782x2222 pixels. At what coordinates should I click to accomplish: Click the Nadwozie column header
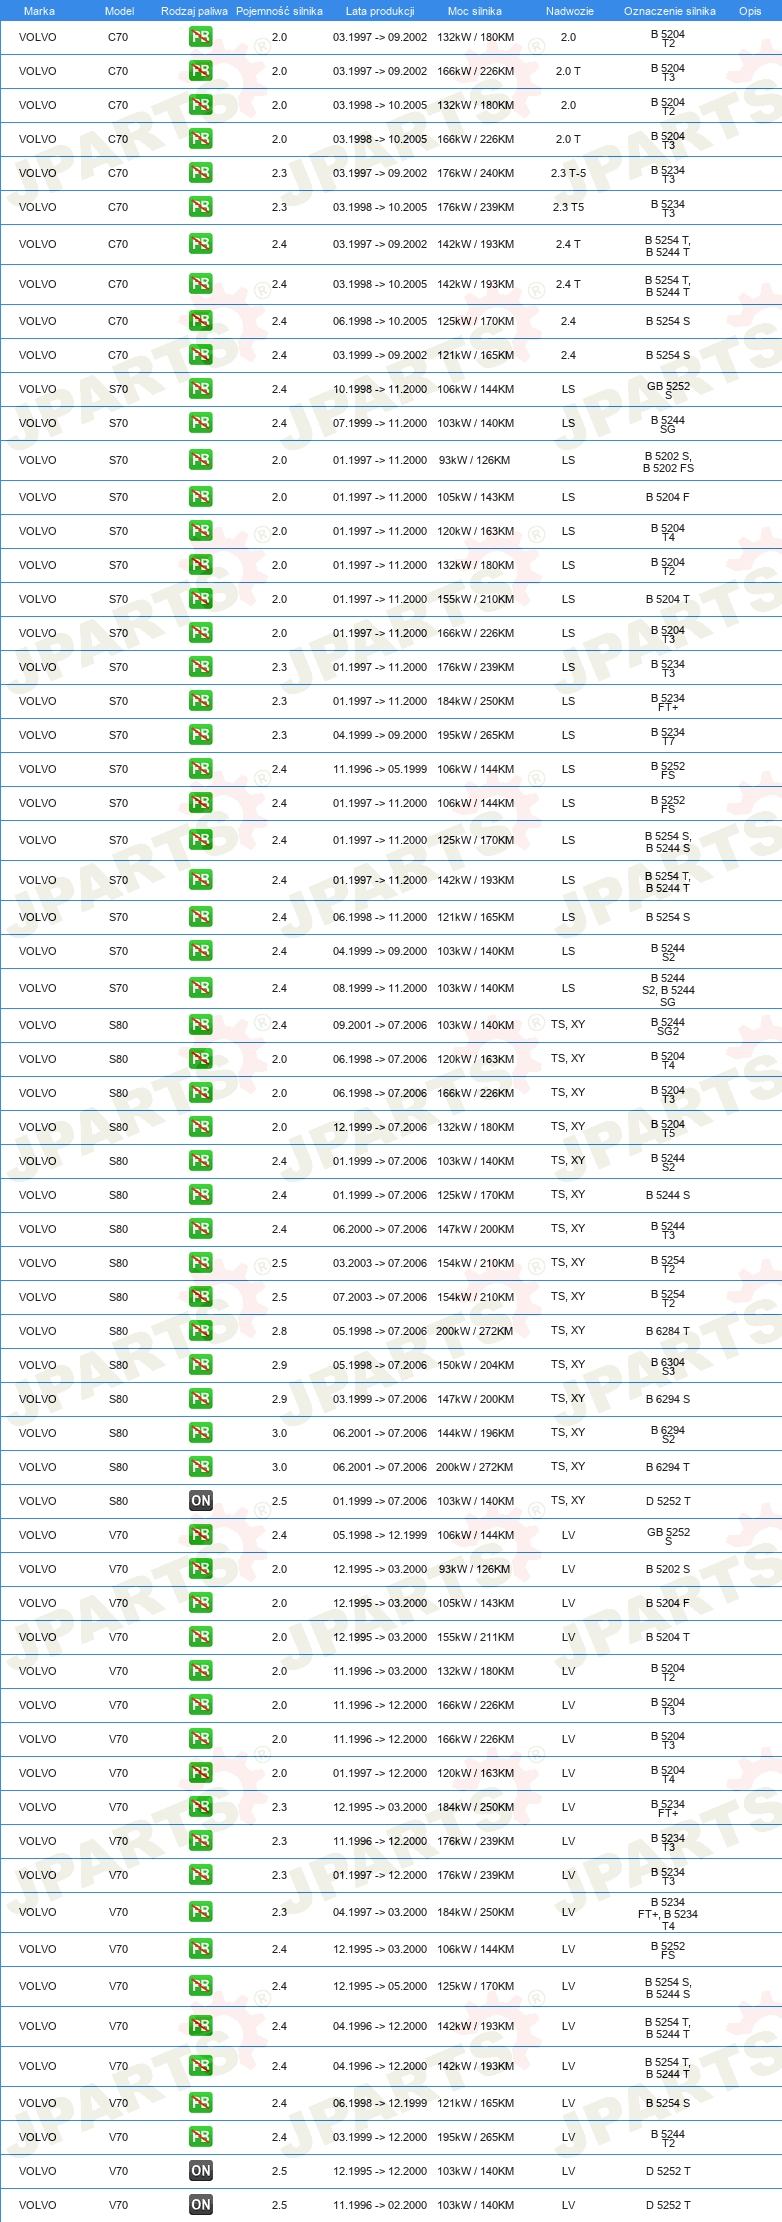click(570, 11)
